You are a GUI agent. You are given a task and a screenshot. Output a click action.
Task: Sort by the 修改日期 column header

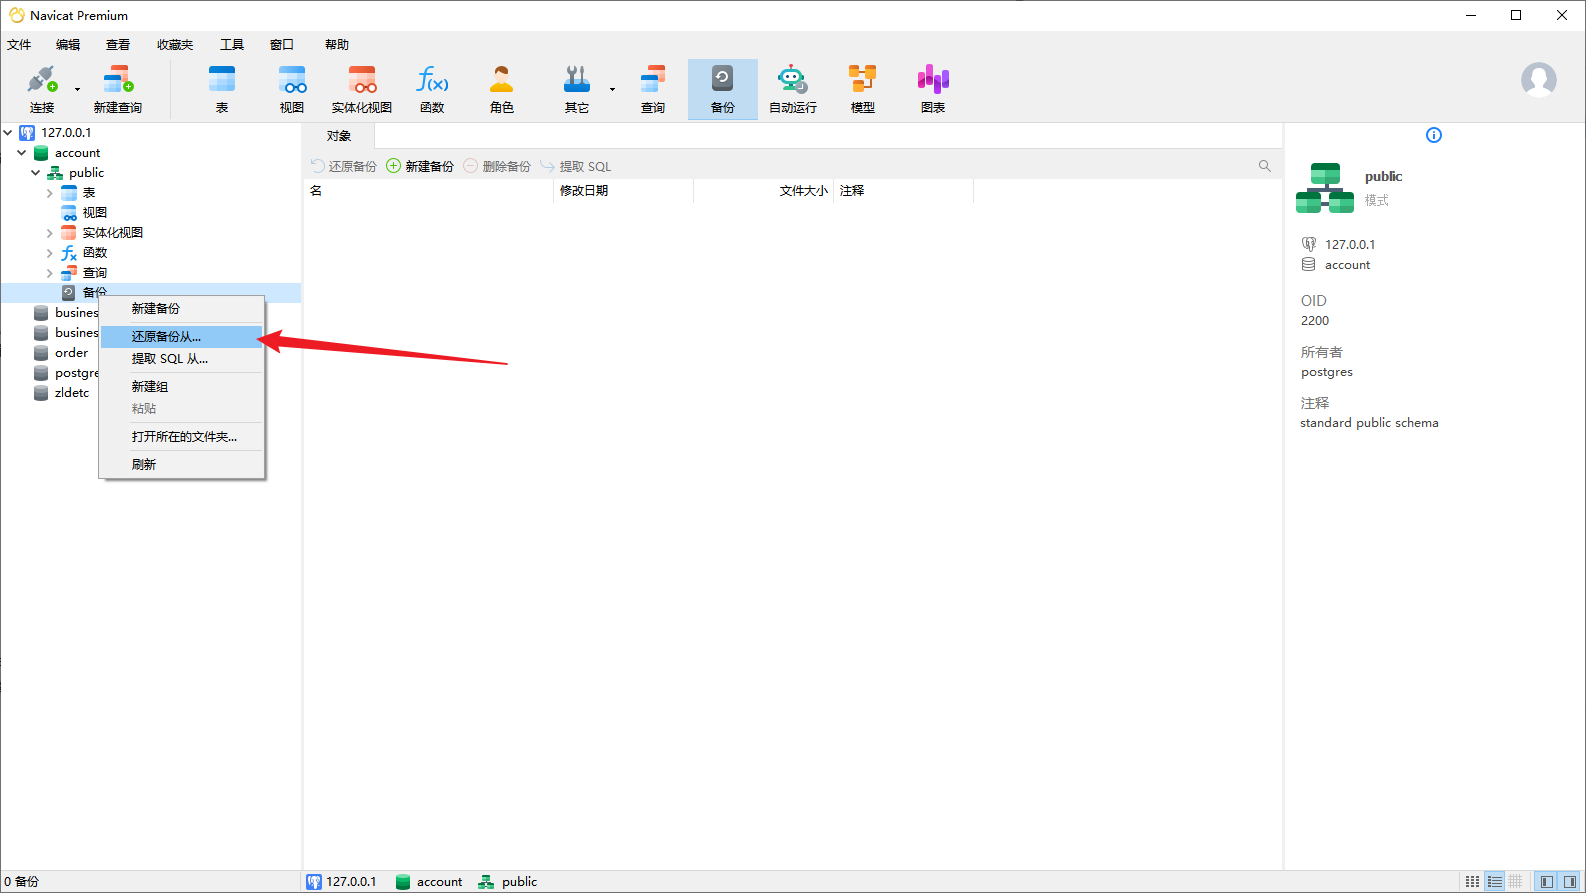click(623, 190)
